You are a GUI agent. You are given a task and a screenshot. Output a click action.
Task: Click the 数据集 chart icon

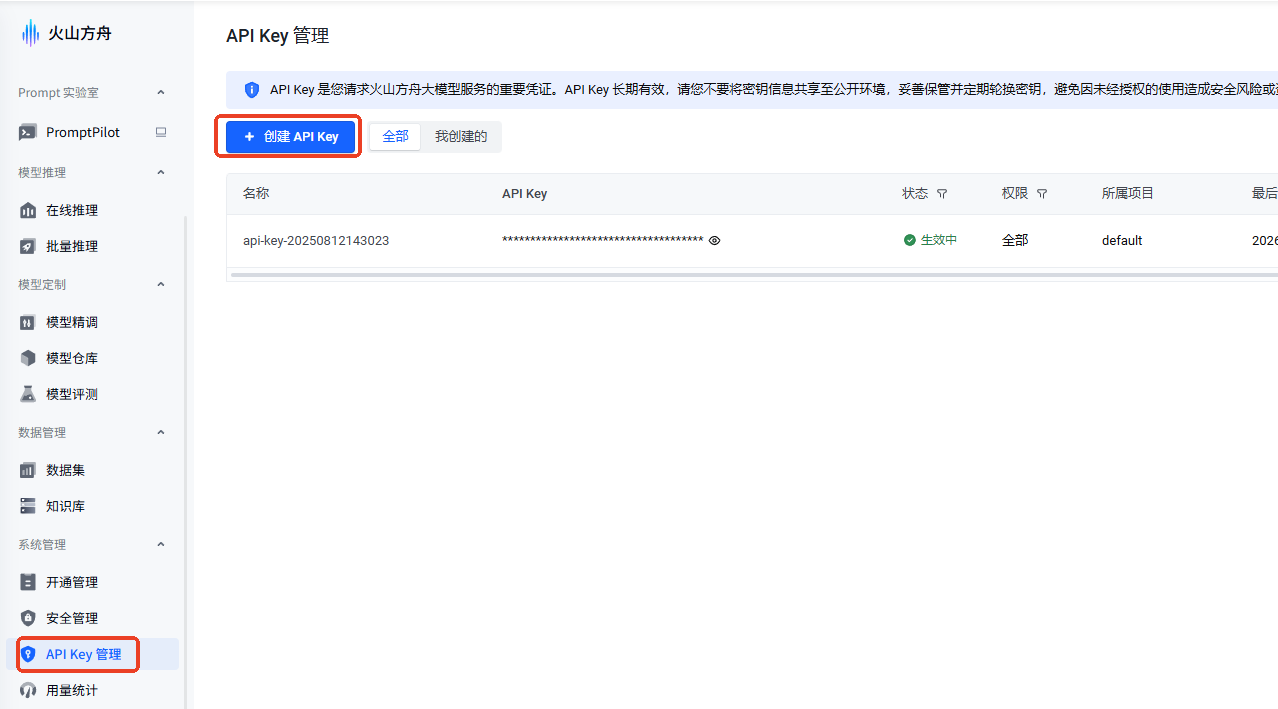pyautogui.click(x=28, y=470)
